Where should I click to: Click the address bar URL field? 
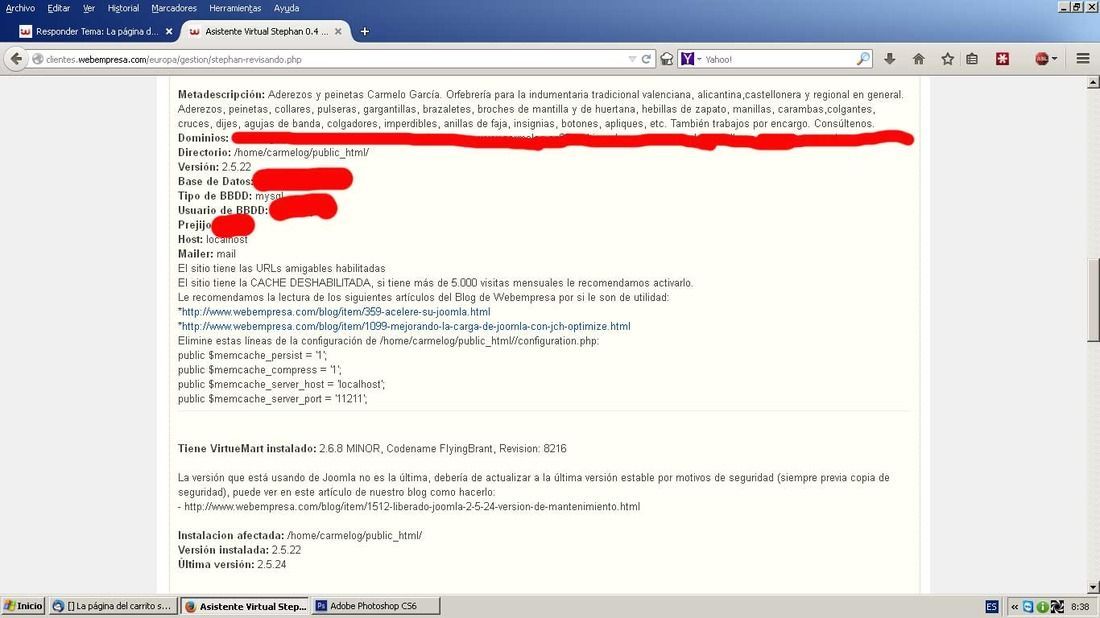tap(337, 60)
